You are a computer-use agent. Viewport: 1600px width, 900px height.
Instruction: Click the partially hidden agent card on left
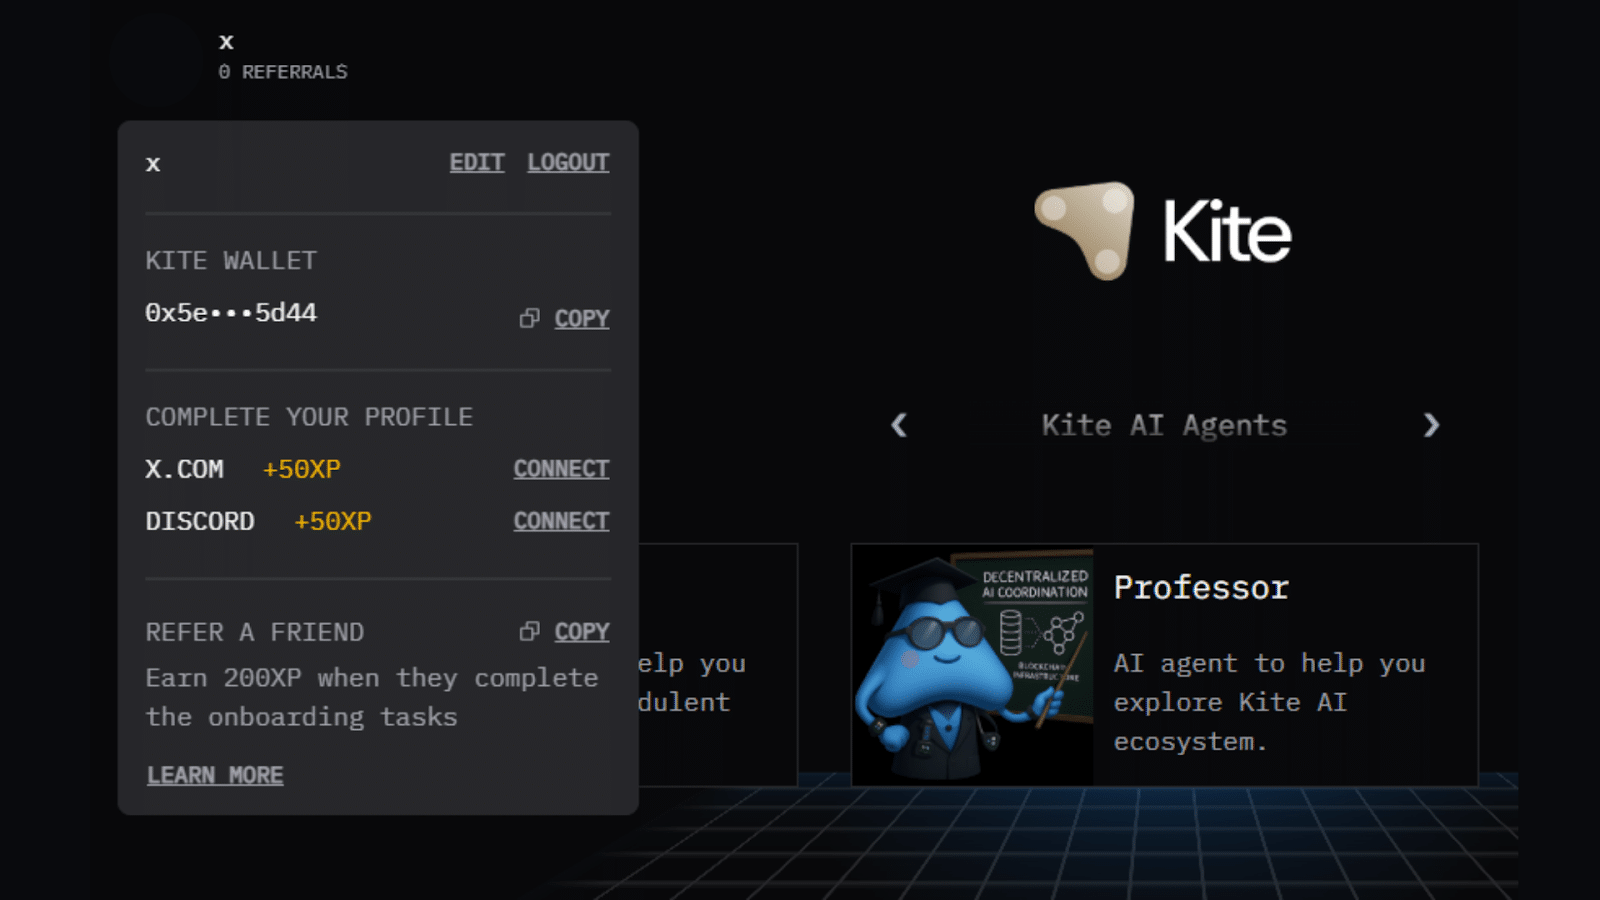(718, 665)
